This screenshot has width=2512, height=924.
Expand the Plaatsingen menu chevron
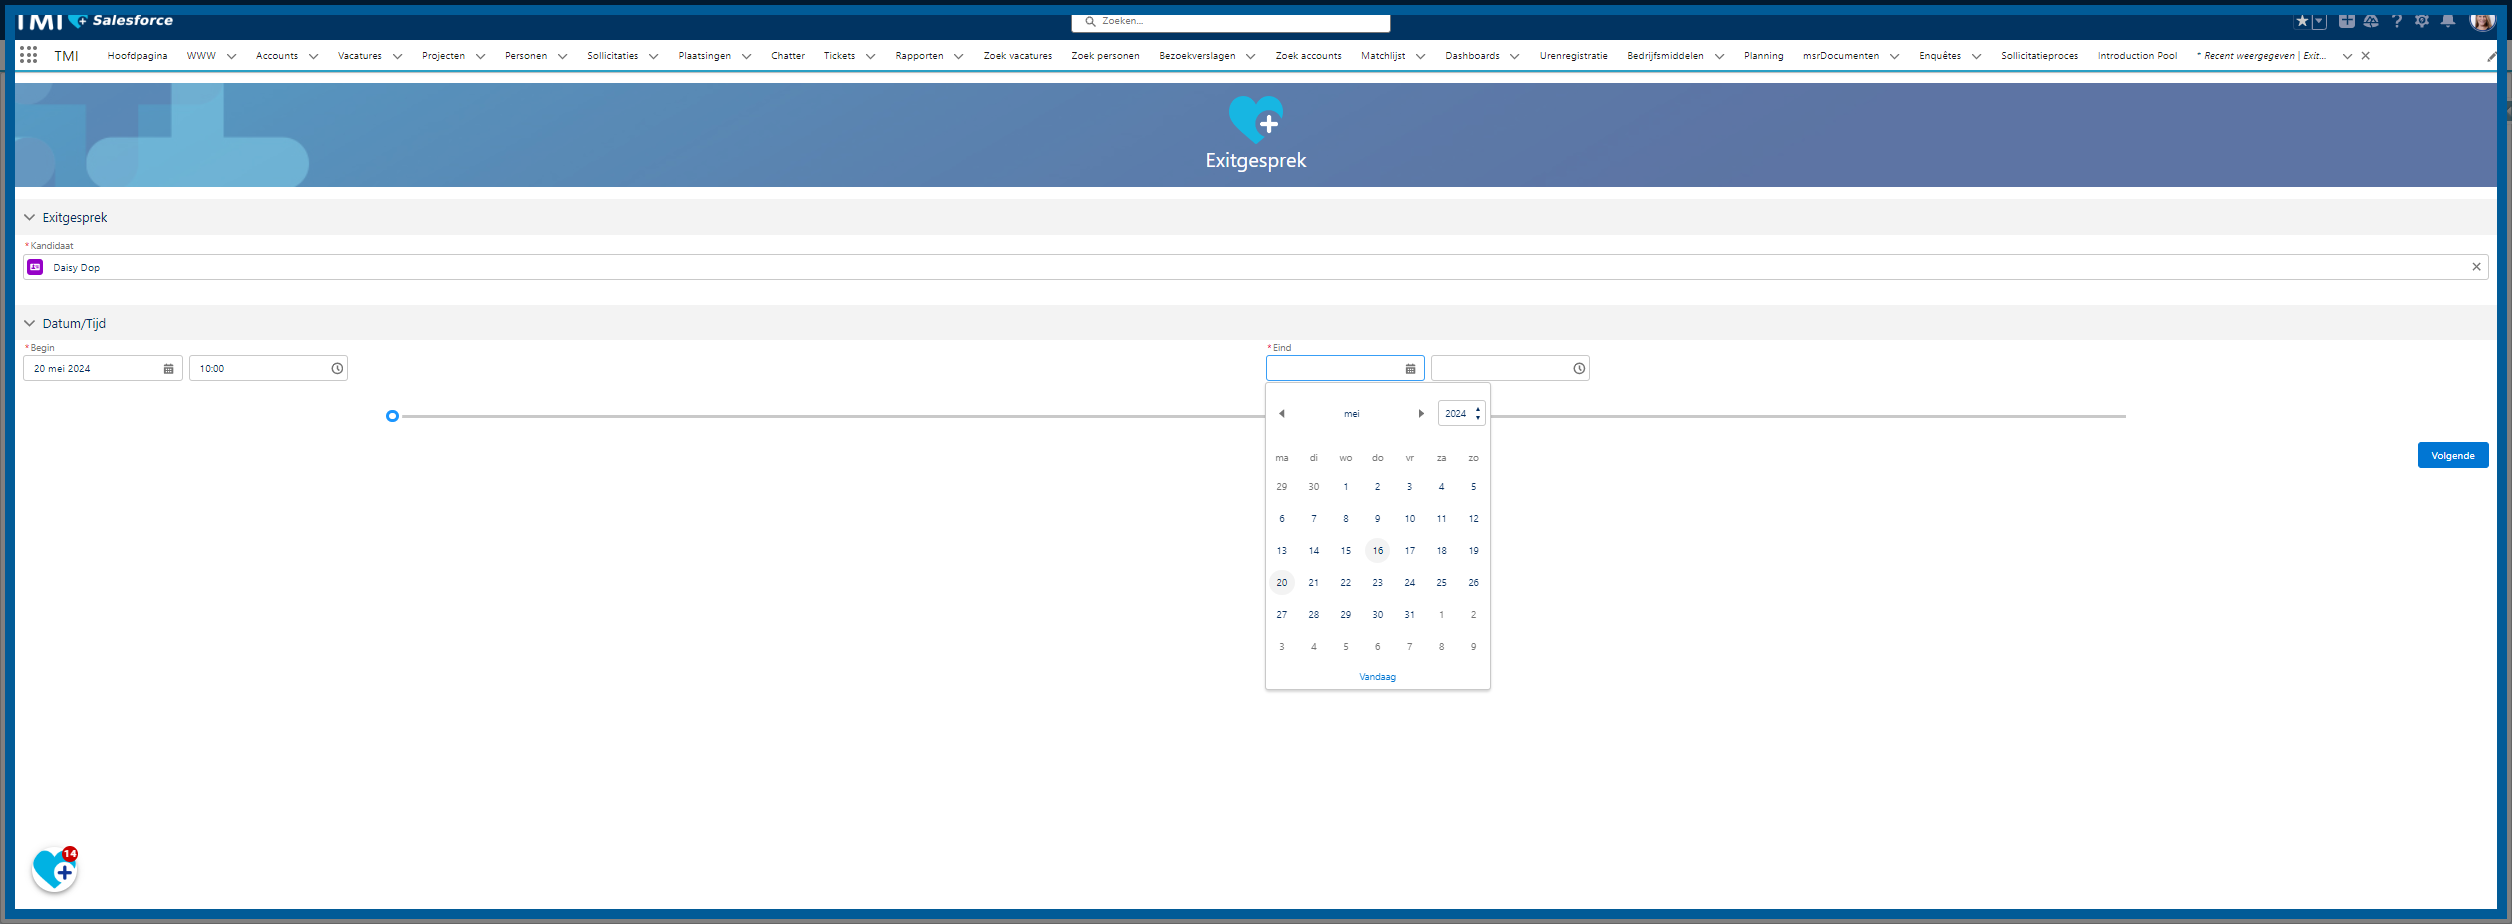pyautogui.click(x=746, y=57)
